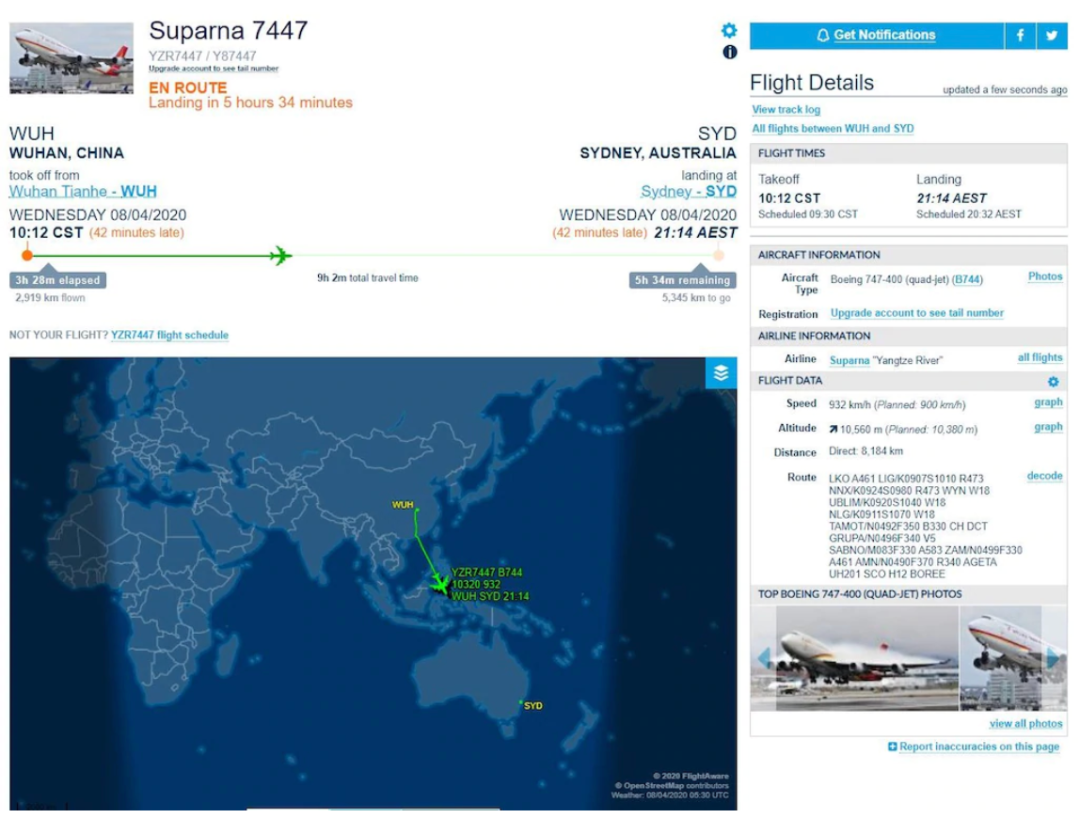Open Sydney - SYD airport link
The height and width of the screenshot is (818, 1080).
click(688, 191)
